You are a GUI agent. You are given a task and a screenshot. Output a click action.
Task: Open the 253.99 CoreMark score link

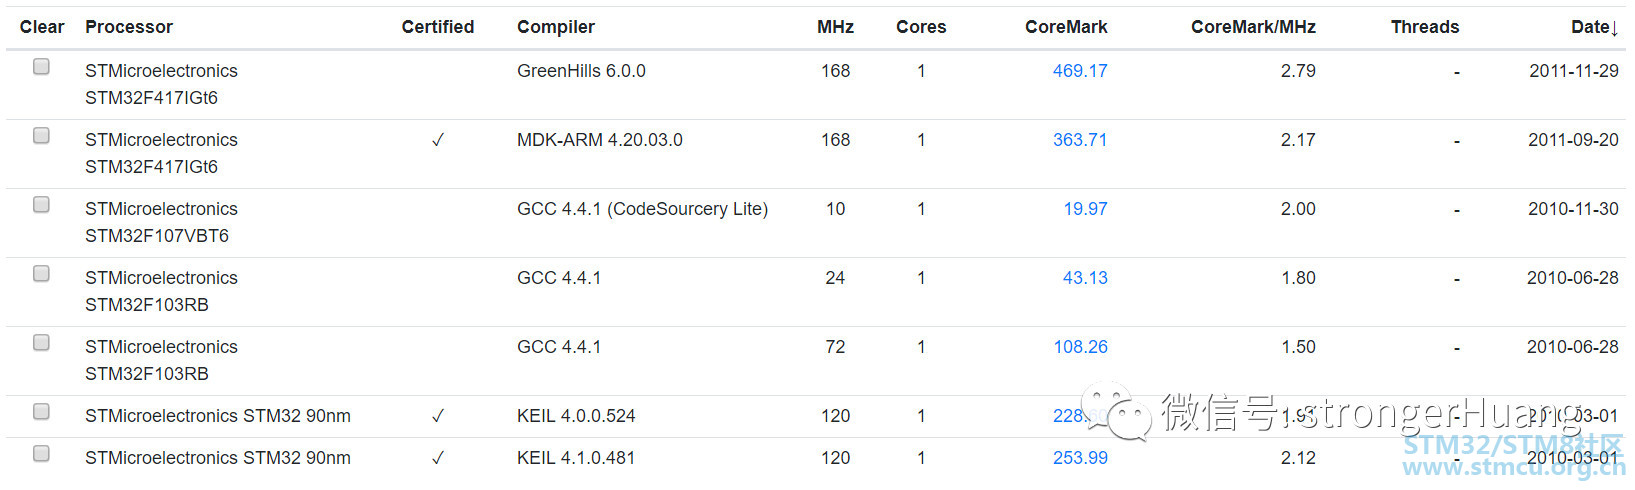pos(1080,458)
